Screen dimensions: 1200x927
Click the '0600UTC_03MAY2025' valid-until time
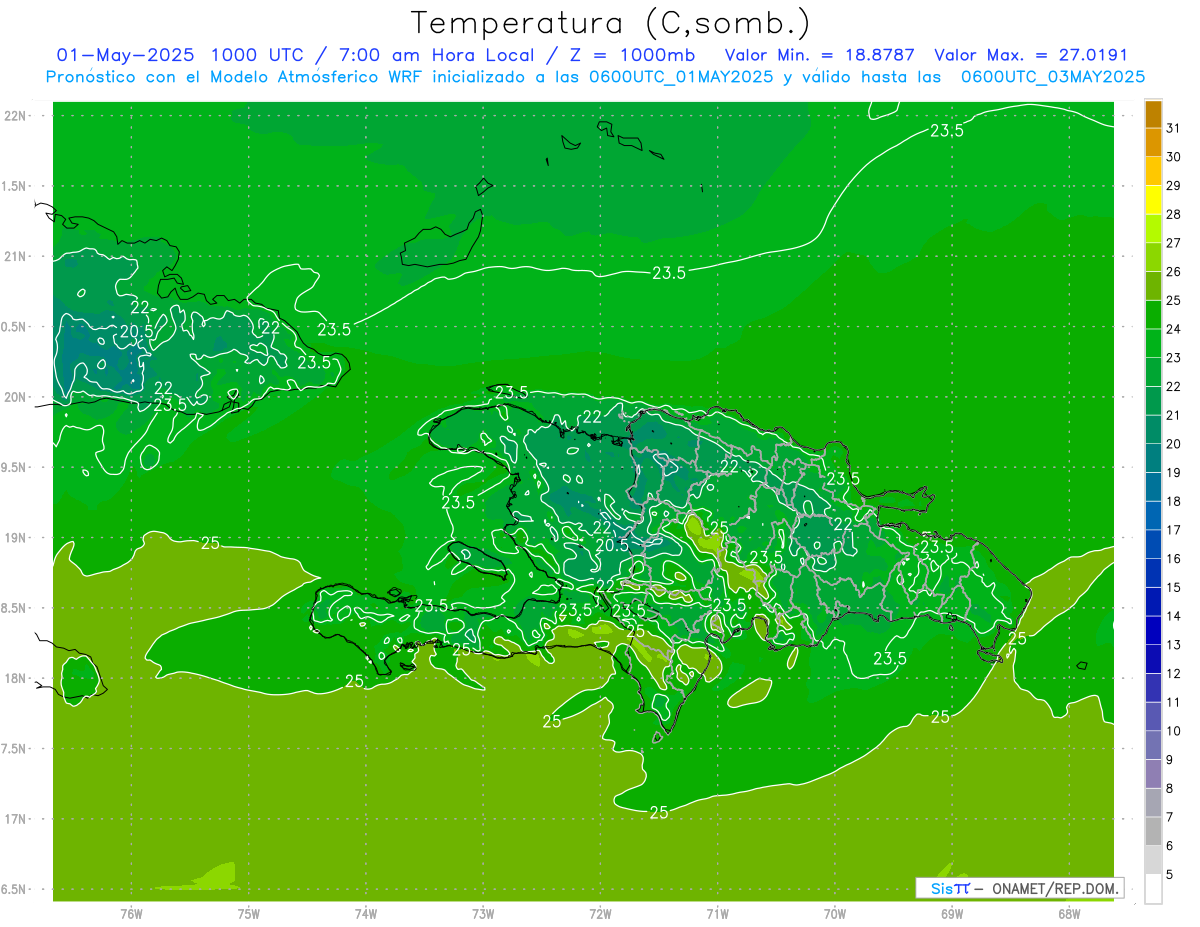[x=1053, y=76]
